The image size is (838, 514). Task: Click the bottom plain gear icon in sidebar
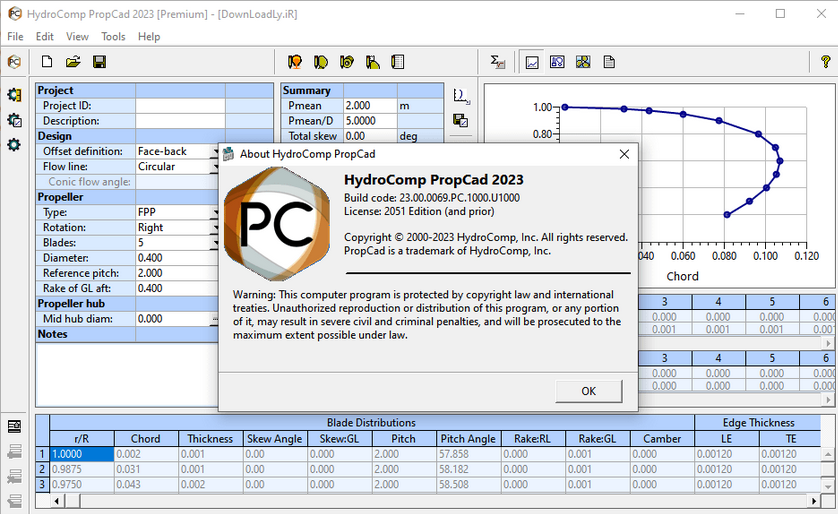click(14, 145)
